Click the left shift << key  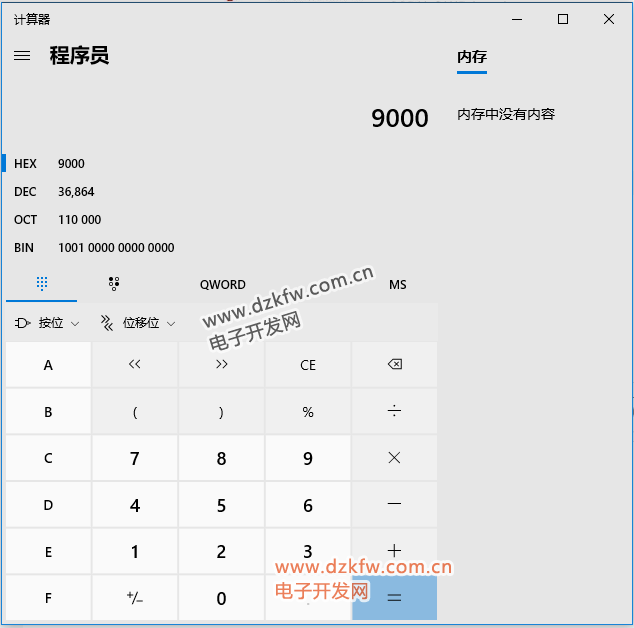pyautogui.click(x=135, y=365)
